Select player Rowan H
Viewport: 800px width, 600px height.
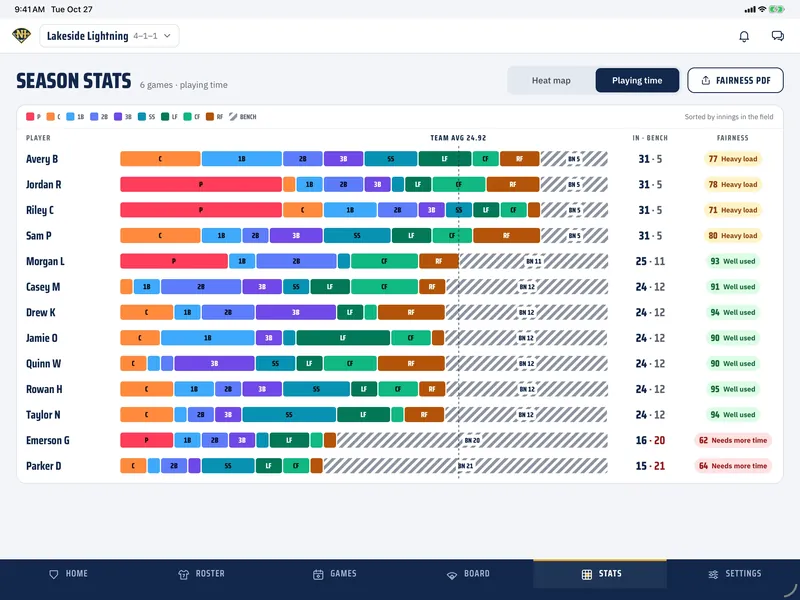pyautogui.click(x=44, y=389)
